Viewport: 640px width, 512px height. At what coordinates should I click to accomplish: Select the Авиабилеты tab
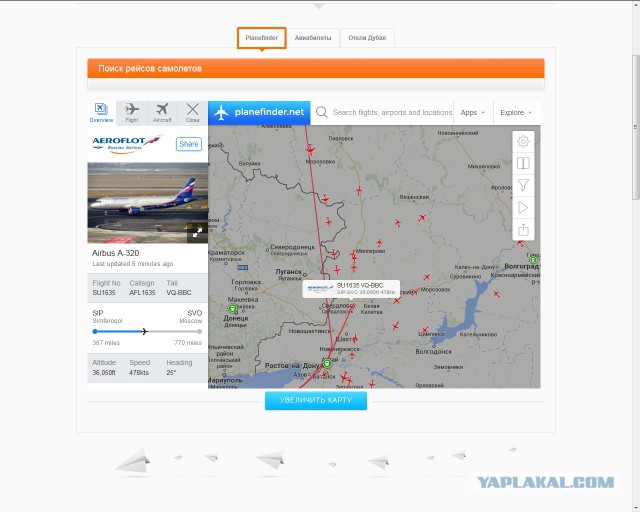pyautogui.click(x=313, y=38)
